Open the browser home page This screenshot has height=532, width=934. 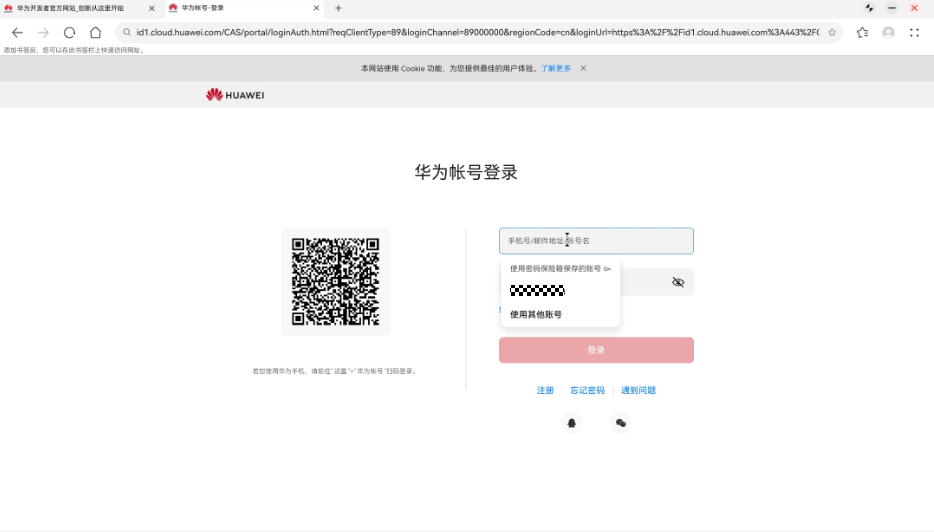click(95, 33)
